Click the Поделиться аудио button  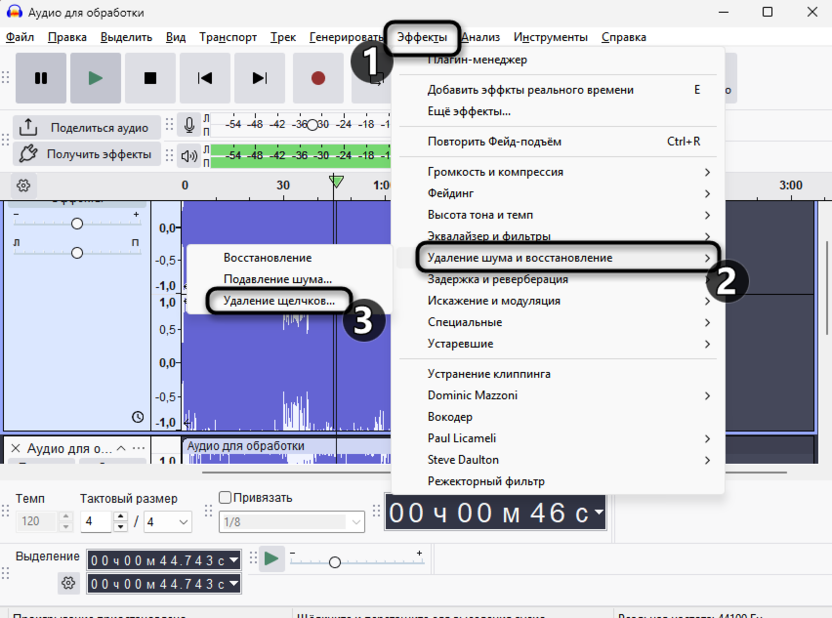(x=85, y=128)
